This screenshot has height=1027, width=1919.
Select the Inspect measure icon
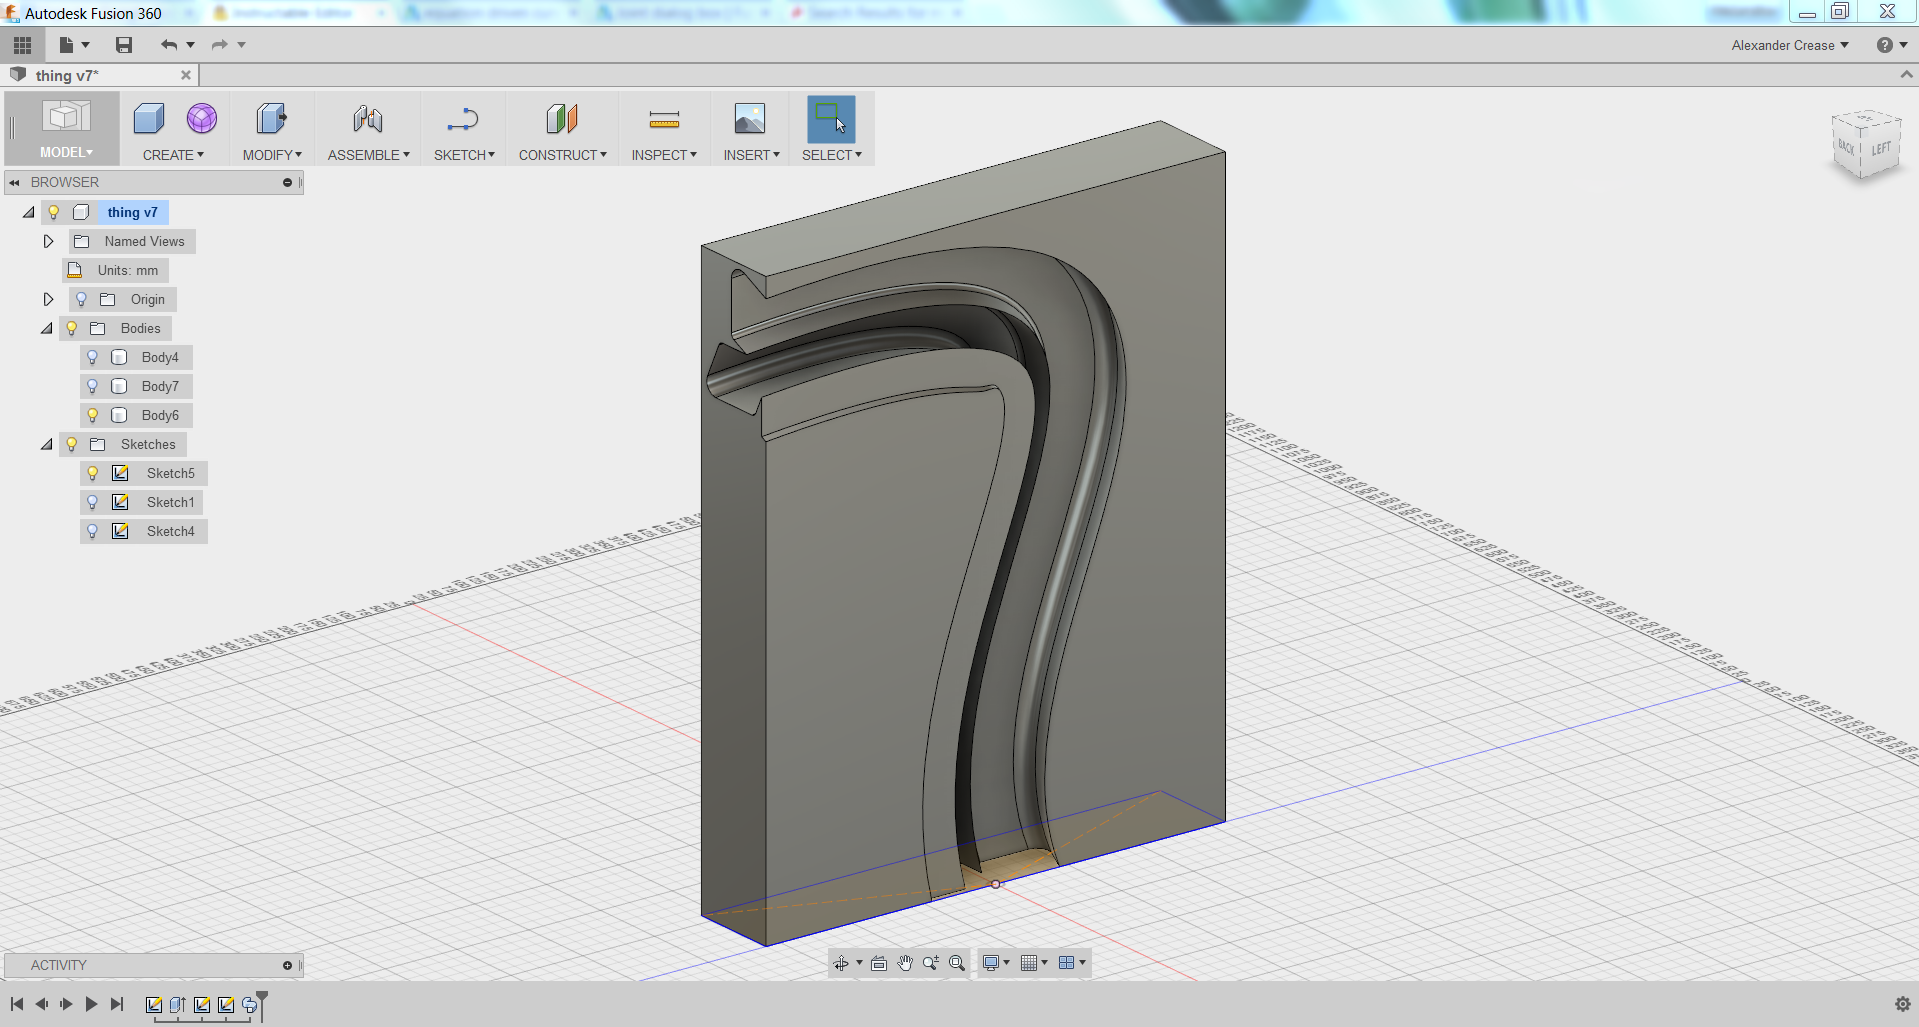[x=663, y=118]
